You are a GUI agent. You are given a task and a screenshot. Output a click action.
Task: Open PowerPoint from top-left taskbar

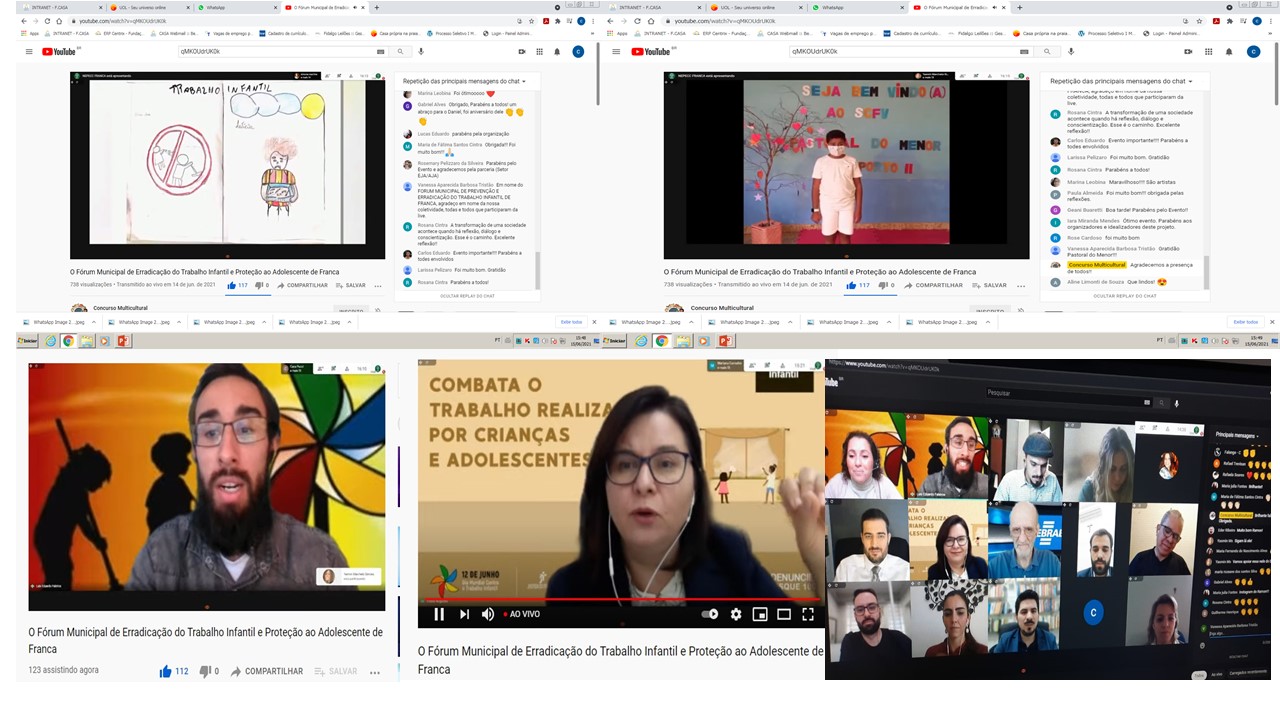[123, 341]
